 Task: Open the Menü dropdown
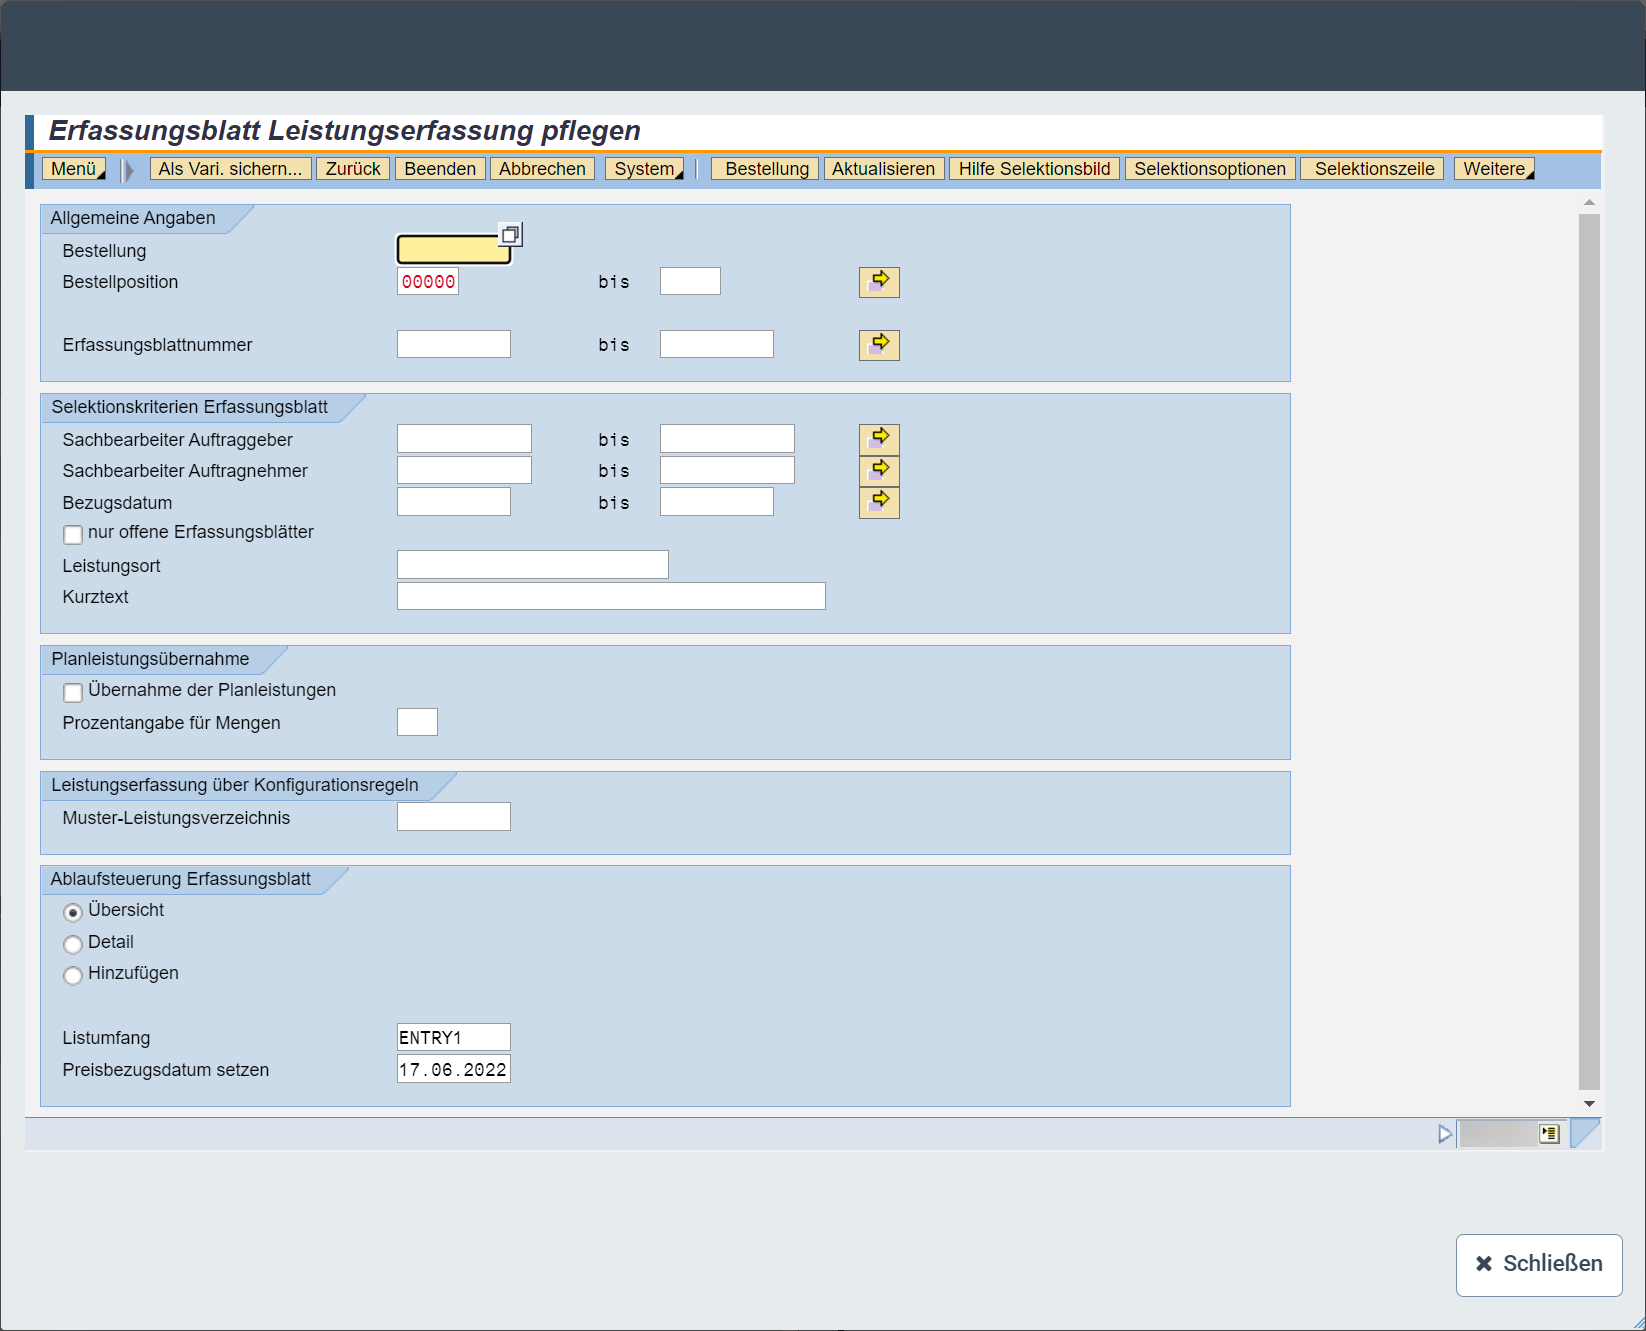click(74, 169)
